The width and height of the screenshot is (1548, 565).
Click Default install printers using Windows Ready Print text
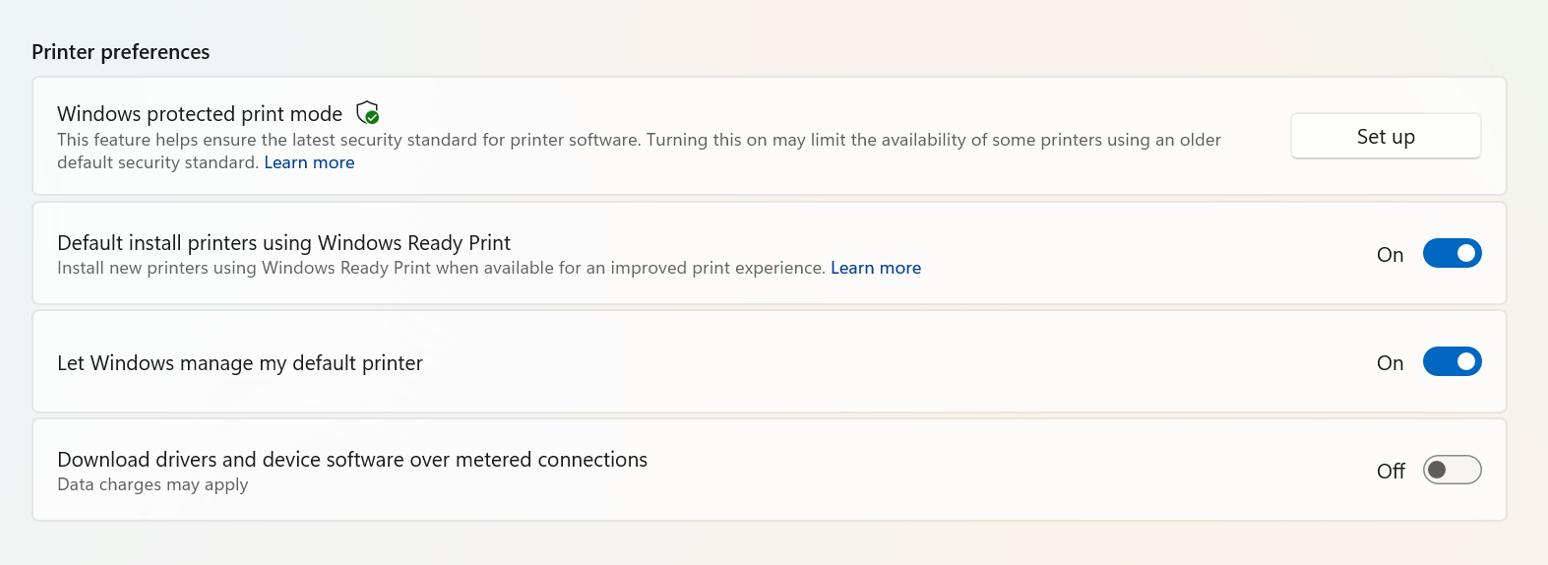284,243
